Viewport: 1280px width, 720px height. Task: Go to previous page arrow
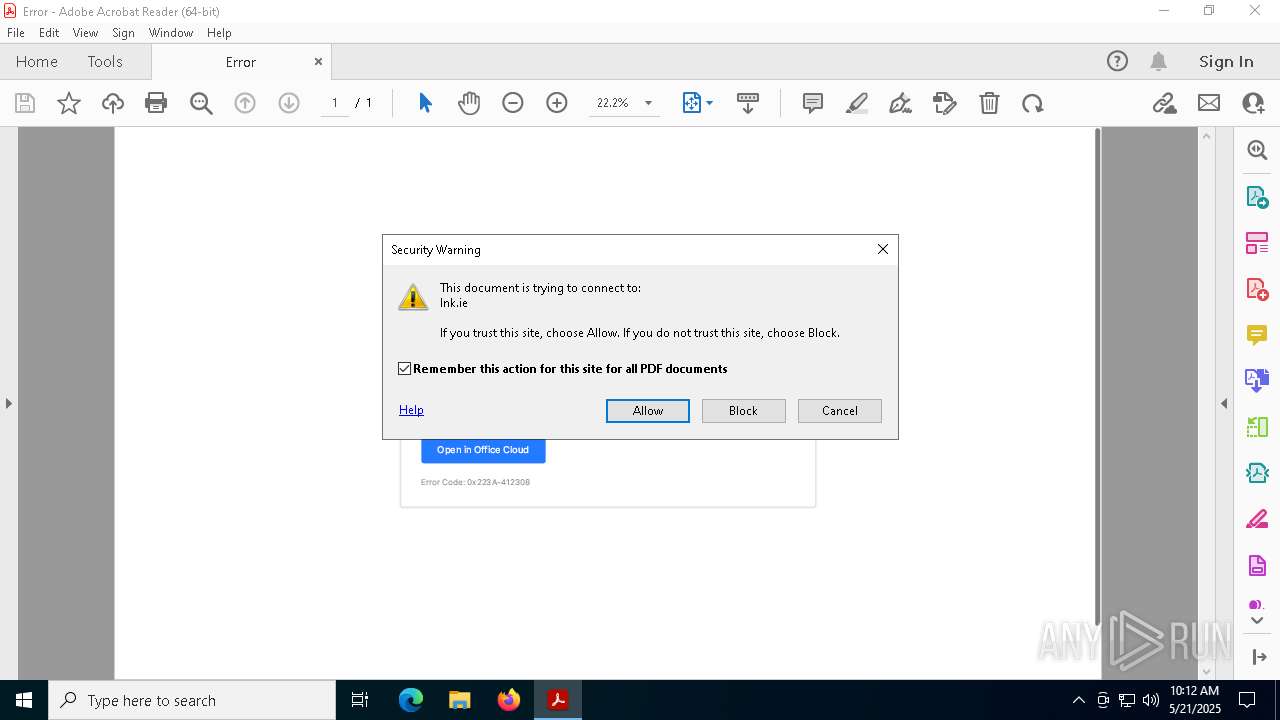(x=245, y=103)
